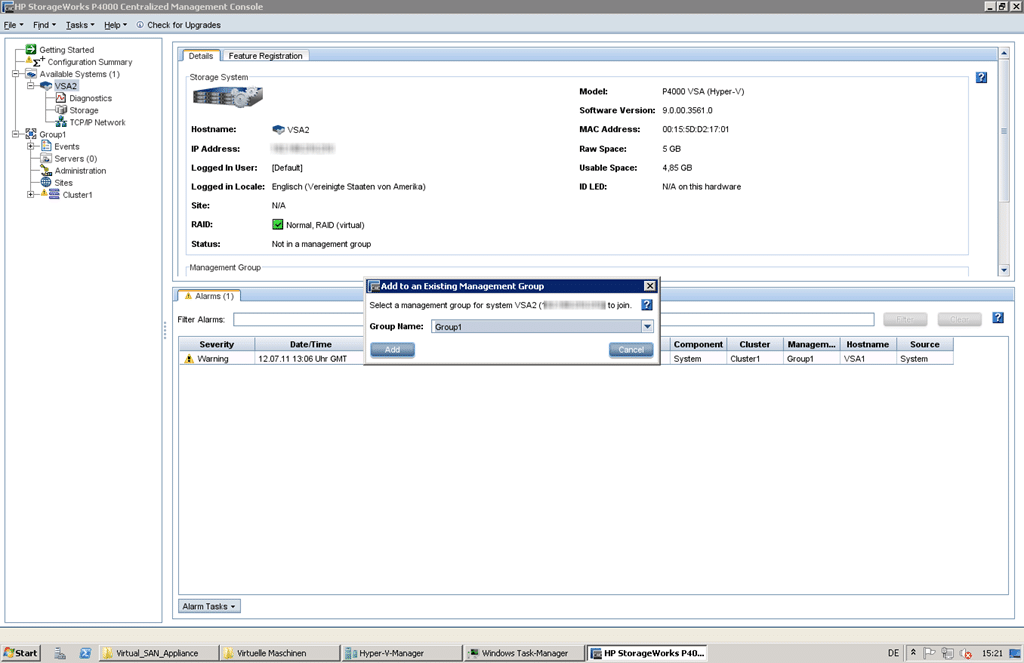This screenshot has width=1024, height=663.
Task: Select the Configuration Summary sigma icon
Action: click(x=38, y=61)
